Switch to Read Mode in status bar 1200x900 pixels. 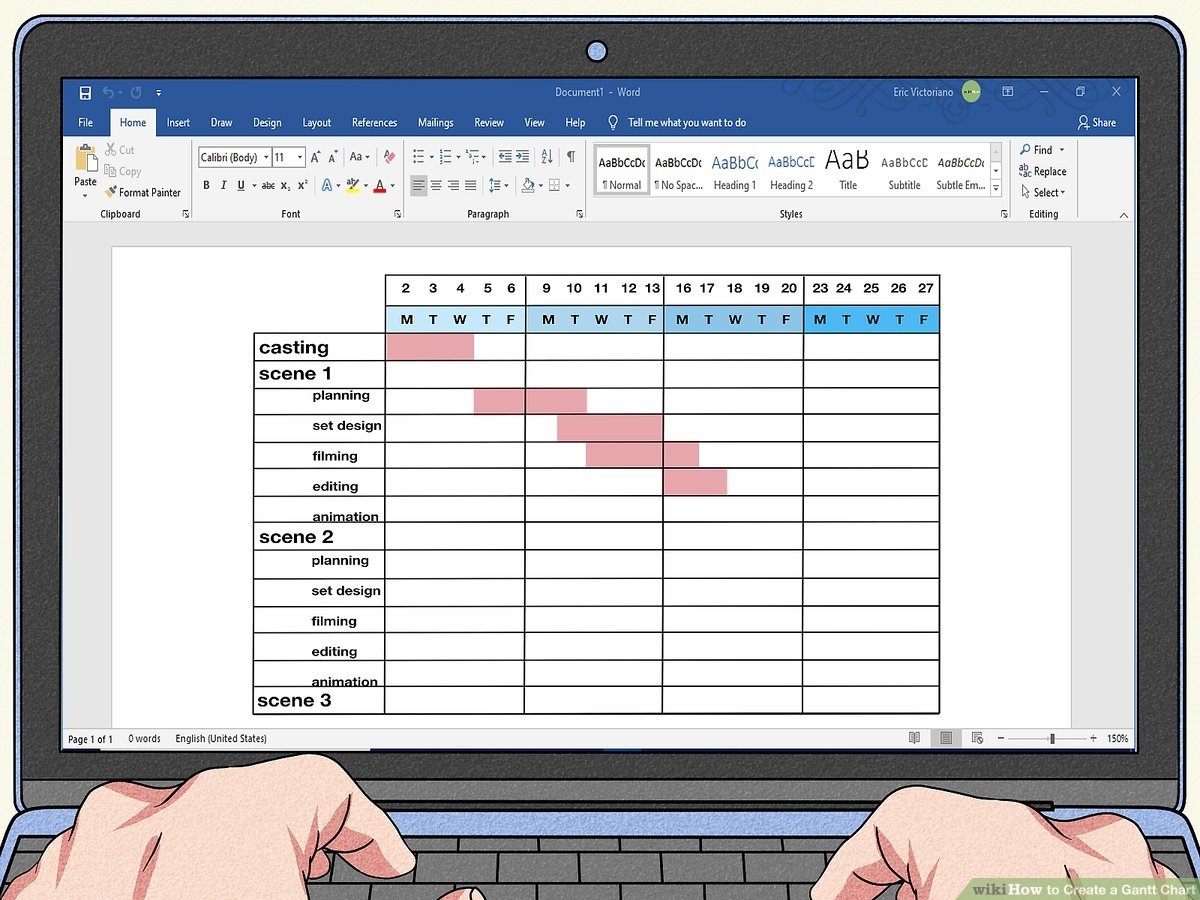(914, 738)
